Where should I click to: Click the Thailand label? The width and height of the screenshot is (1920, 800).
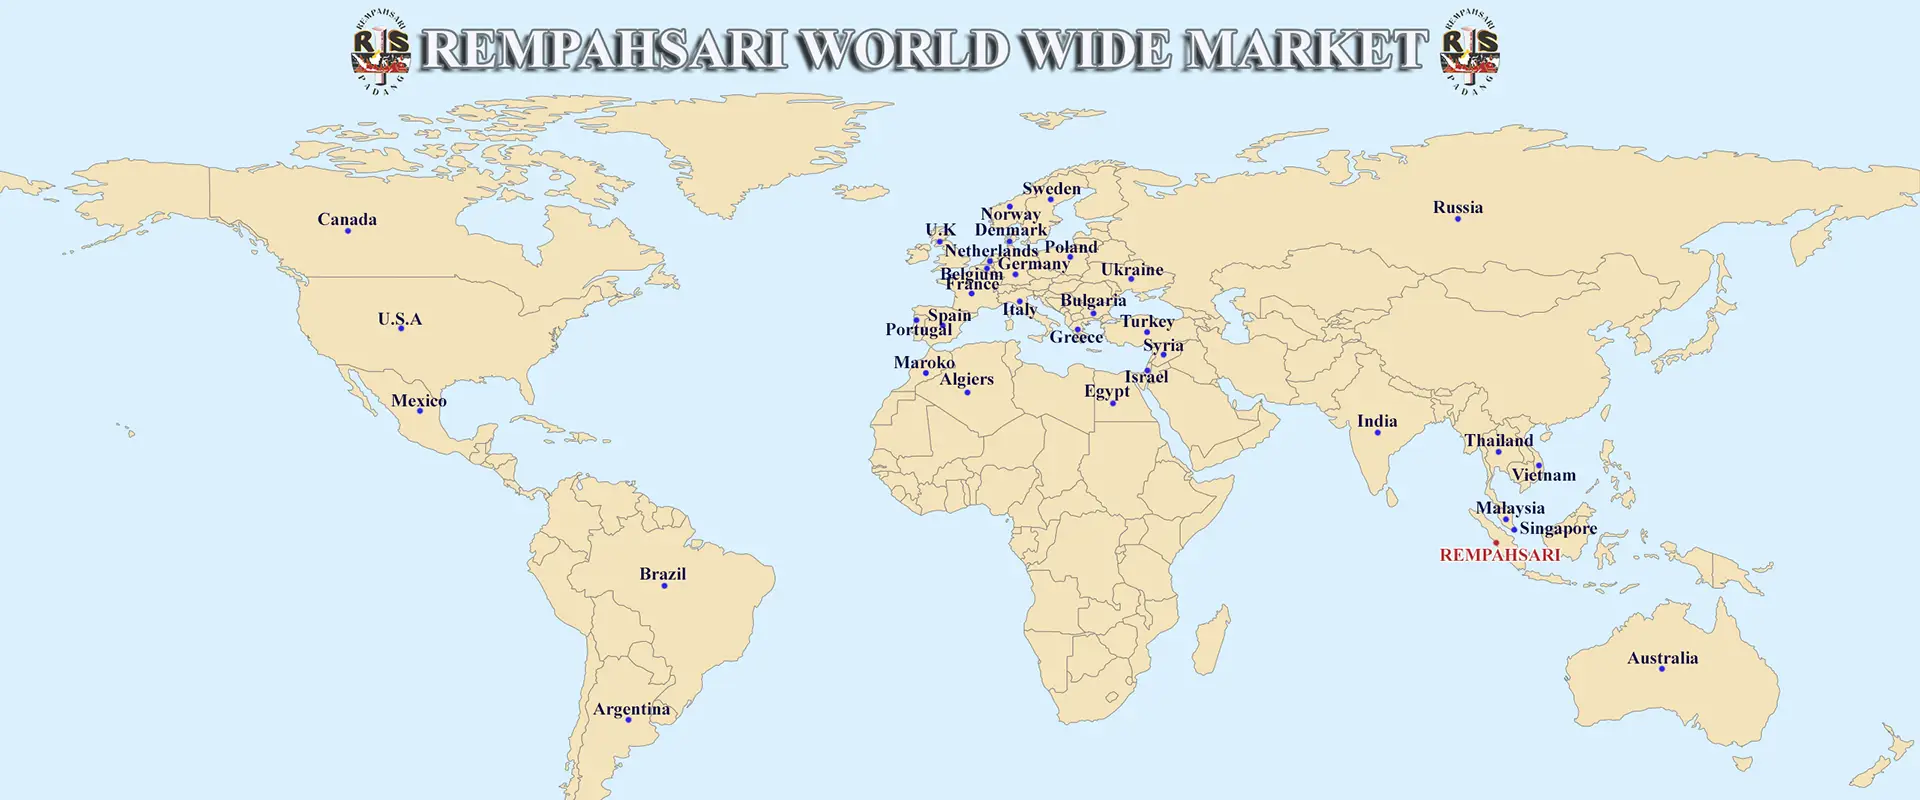1498,440
